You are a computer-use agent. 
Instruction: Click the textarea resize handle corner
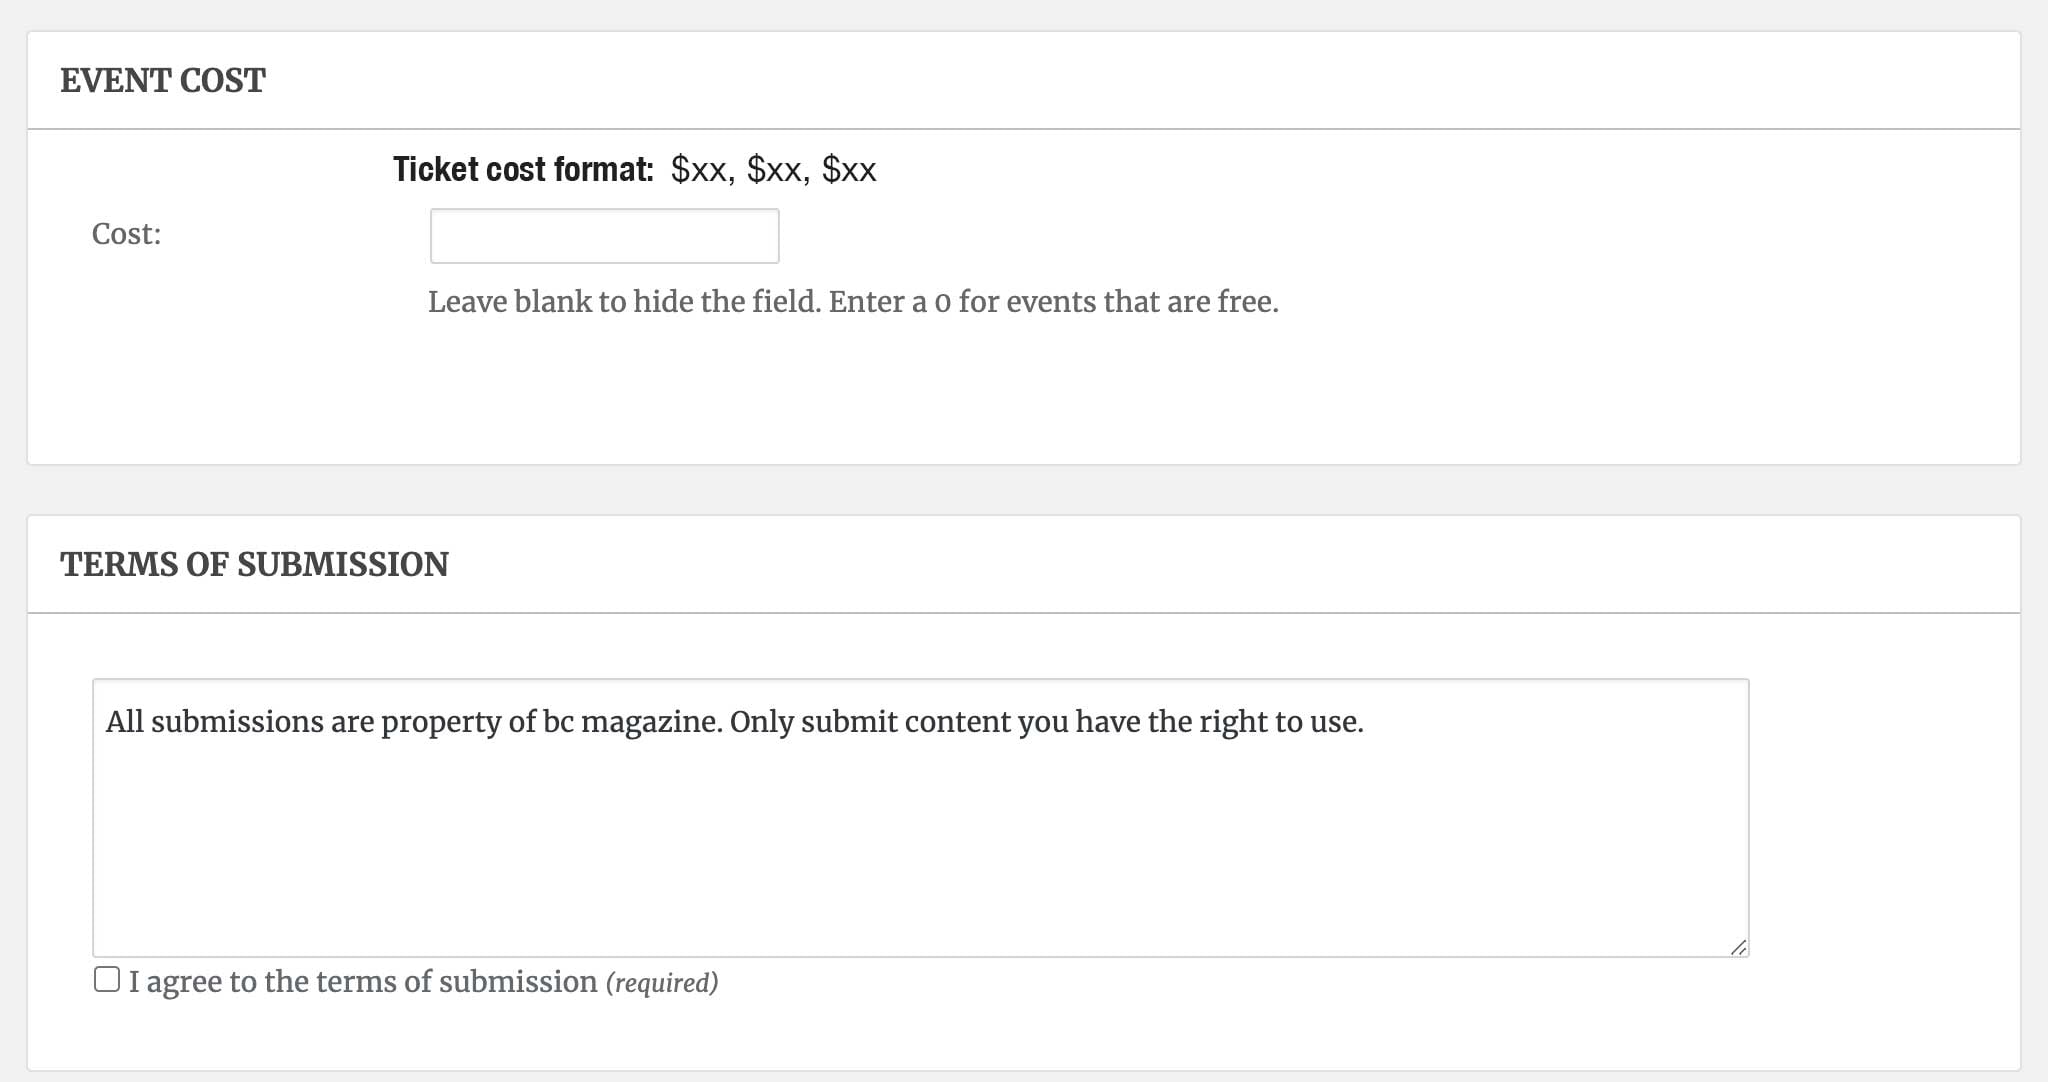1738,947
